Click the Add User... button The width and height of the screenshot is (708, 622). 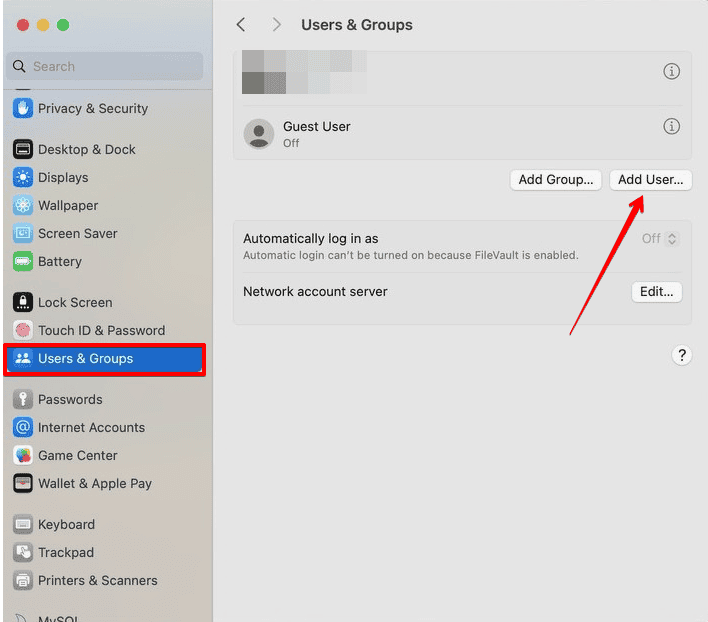(x=650, y=180)
